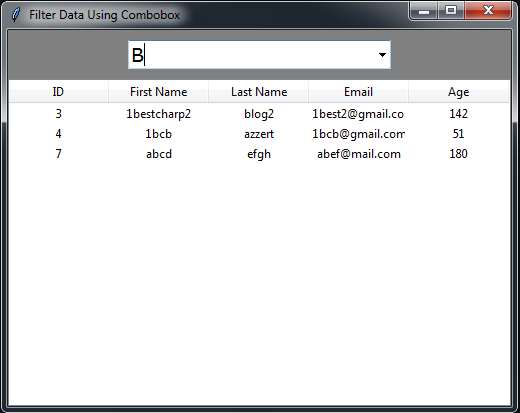This screenshot has width=520, height=413.
Task: Click the Email column header
Action: pos(358,92)
